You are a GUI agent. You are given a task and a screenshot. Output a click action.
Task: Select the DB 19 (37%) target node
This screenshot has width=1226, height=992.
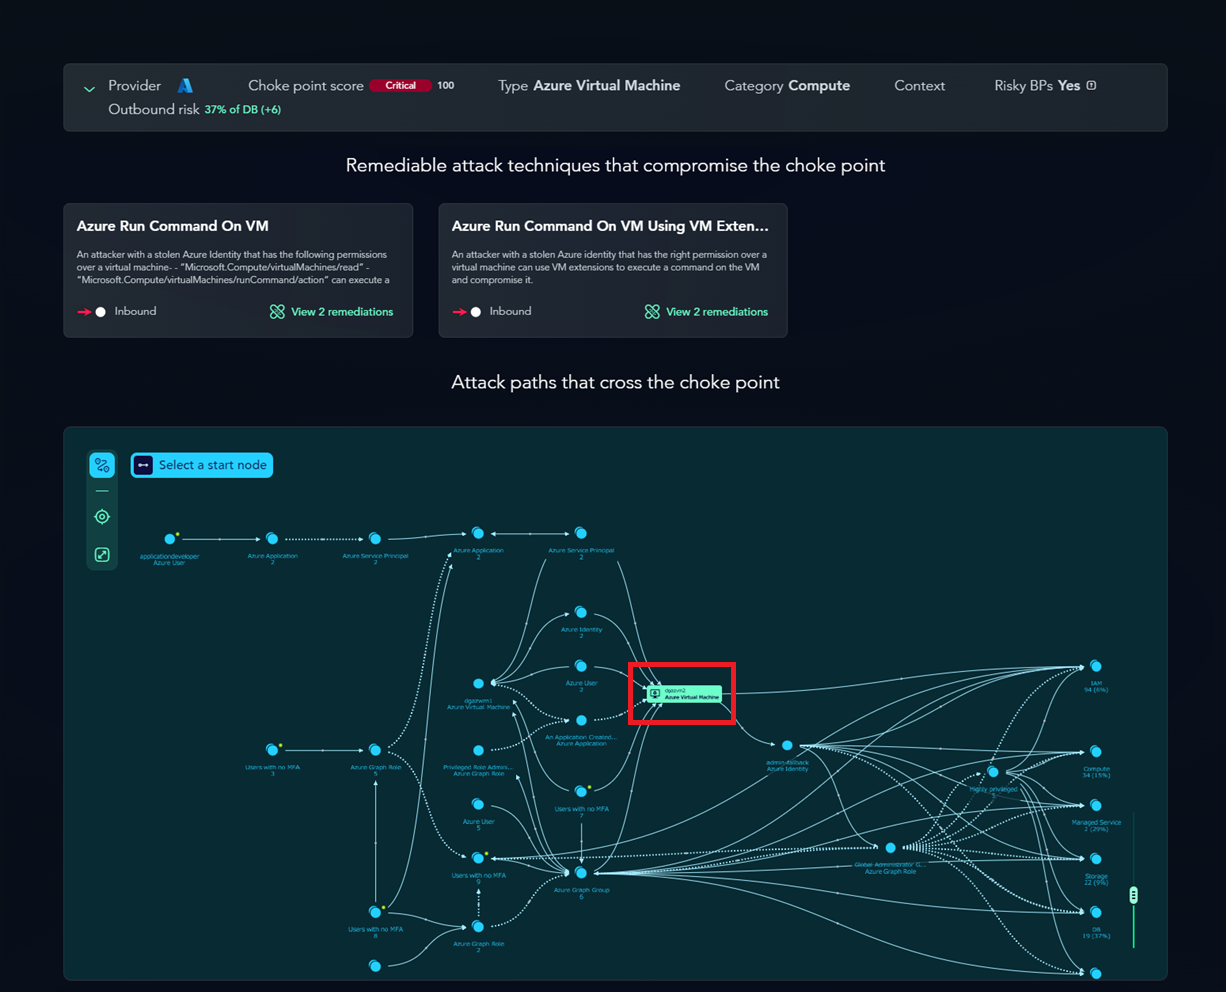1096,912
